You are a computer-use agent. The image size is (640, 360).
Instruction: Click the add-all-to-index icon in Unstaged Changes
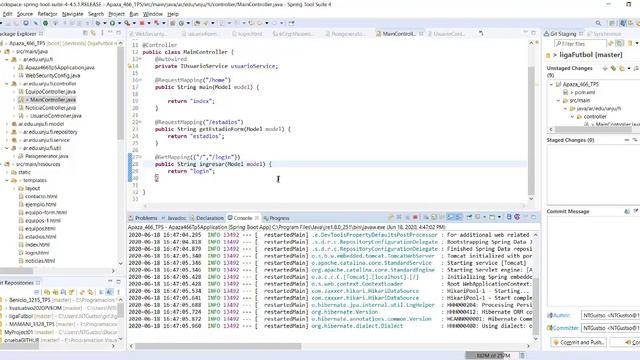(x=613, y=68)
